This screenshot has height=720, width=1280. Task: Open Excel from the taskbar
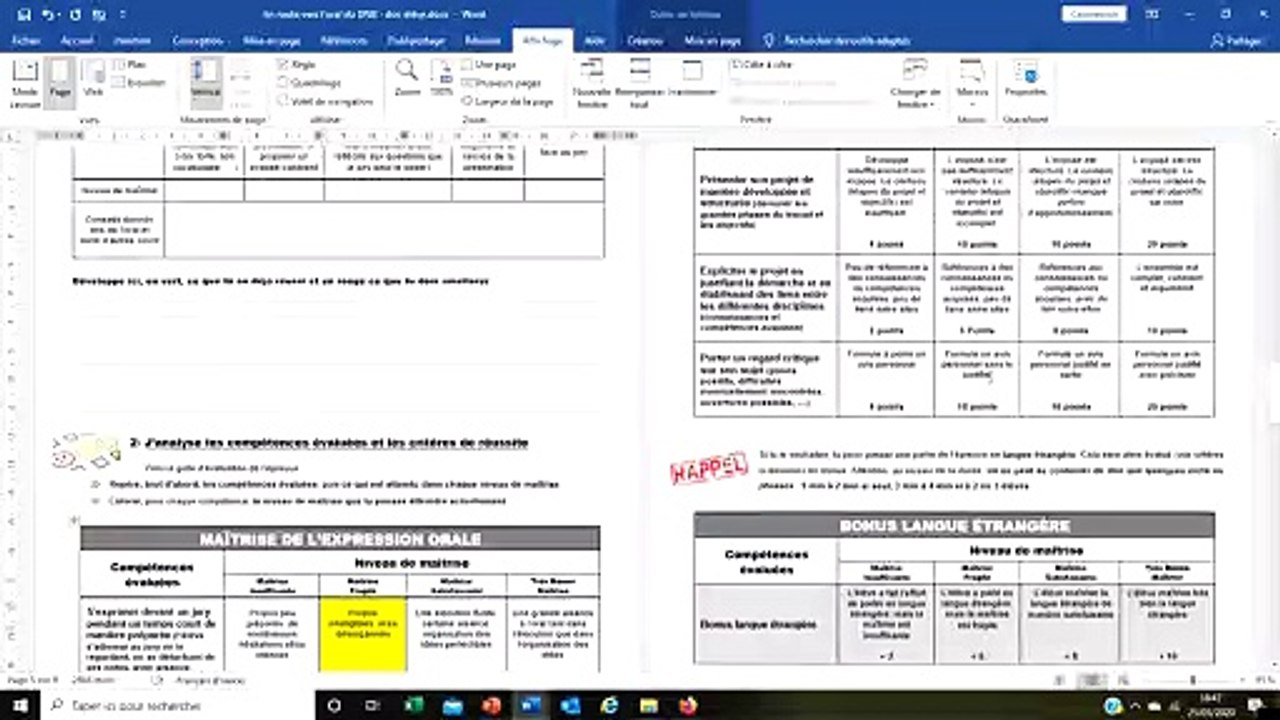(413, 705)
